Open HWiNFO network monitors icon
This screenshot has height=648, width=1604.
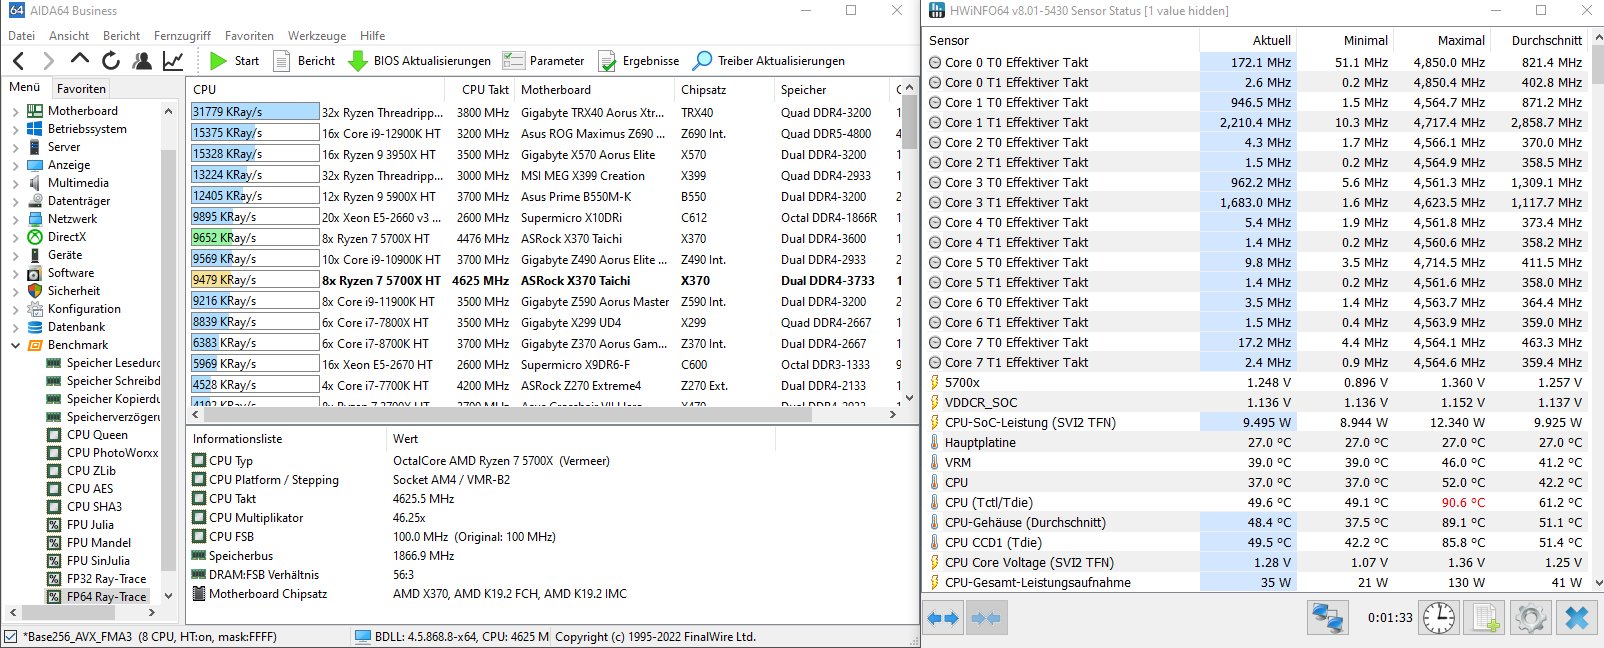click(x=1328, y=618)
